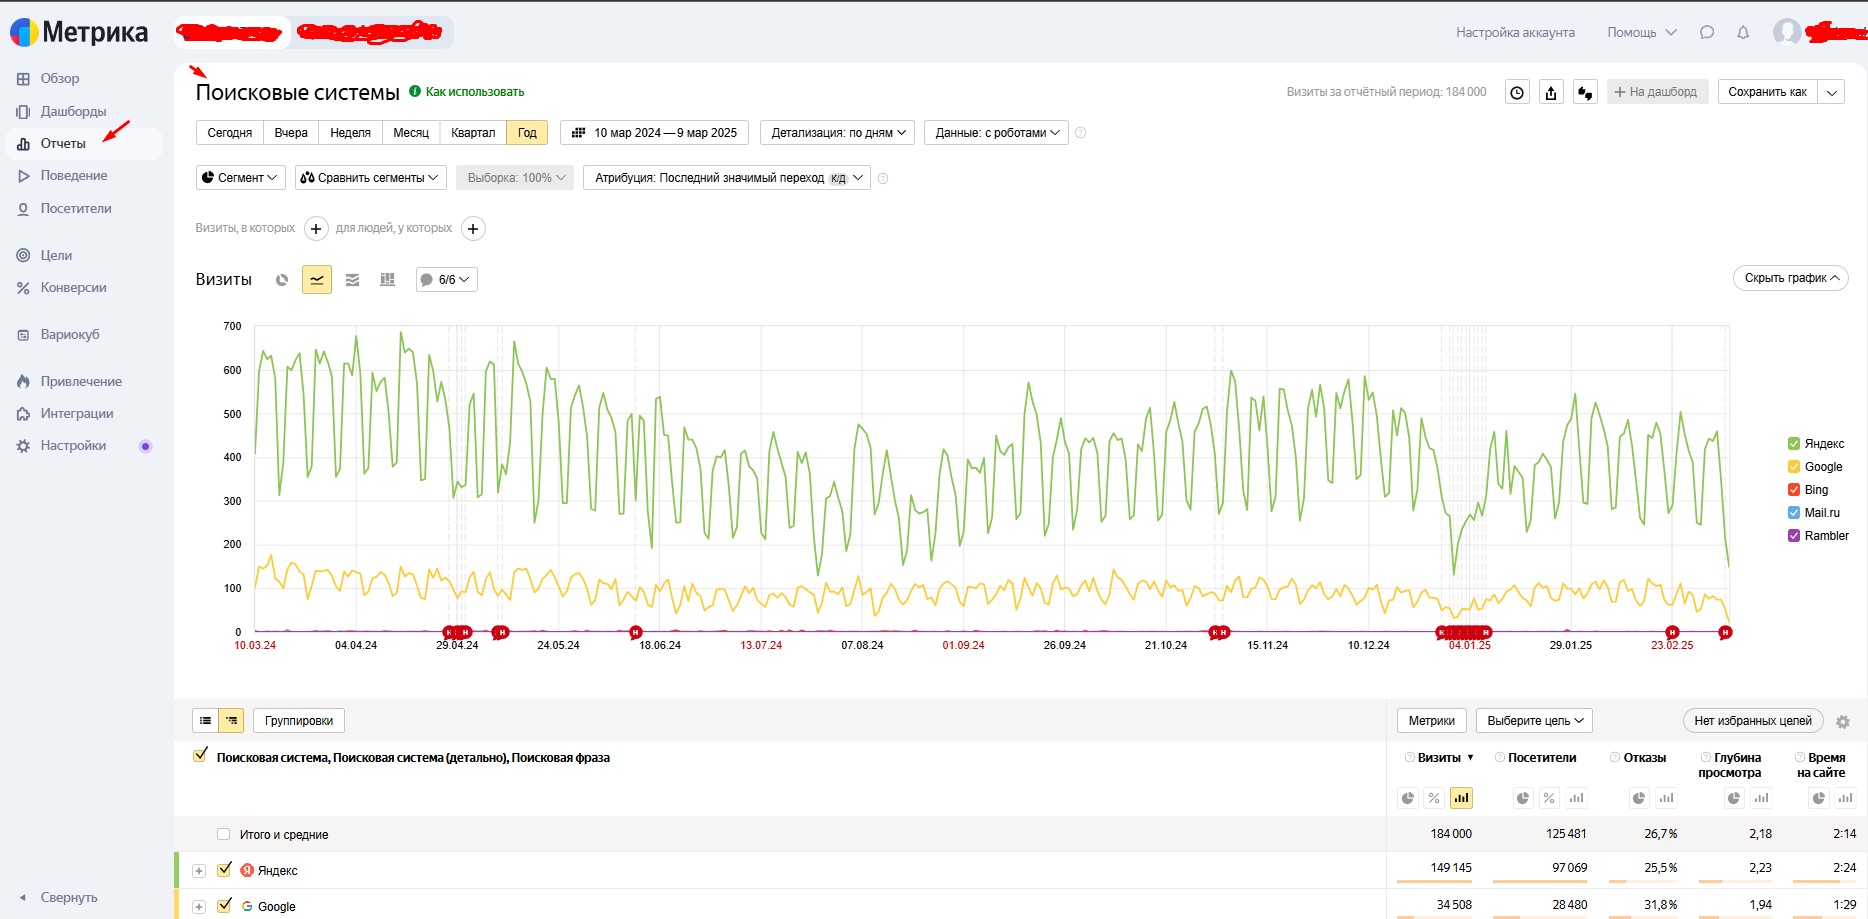Image resolution: width=1868 pixels, height=919 pixels.
Task: Switch to flat list table view
Action: tap(205, 721)
